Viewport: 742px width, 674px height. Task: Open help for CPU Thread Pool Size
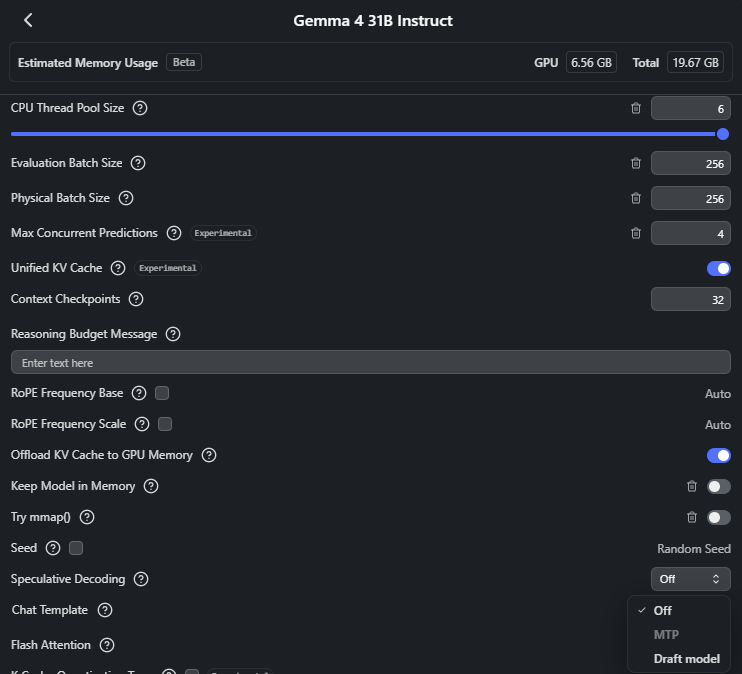(140, 108)
